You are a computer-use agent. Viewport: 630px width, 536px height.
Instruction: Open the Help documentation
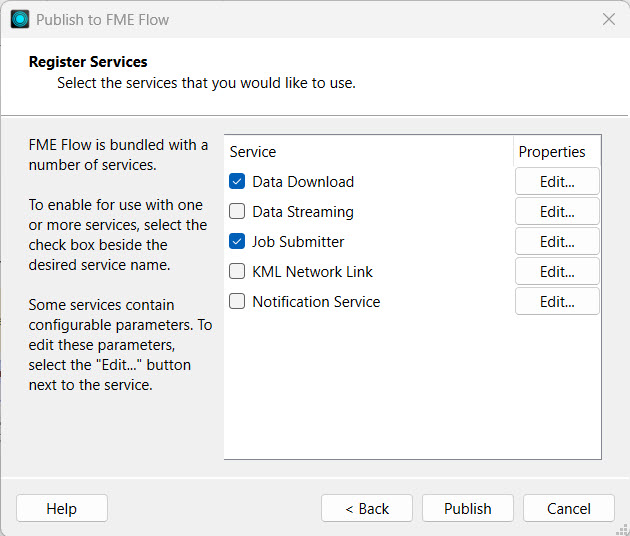(62, 509)
